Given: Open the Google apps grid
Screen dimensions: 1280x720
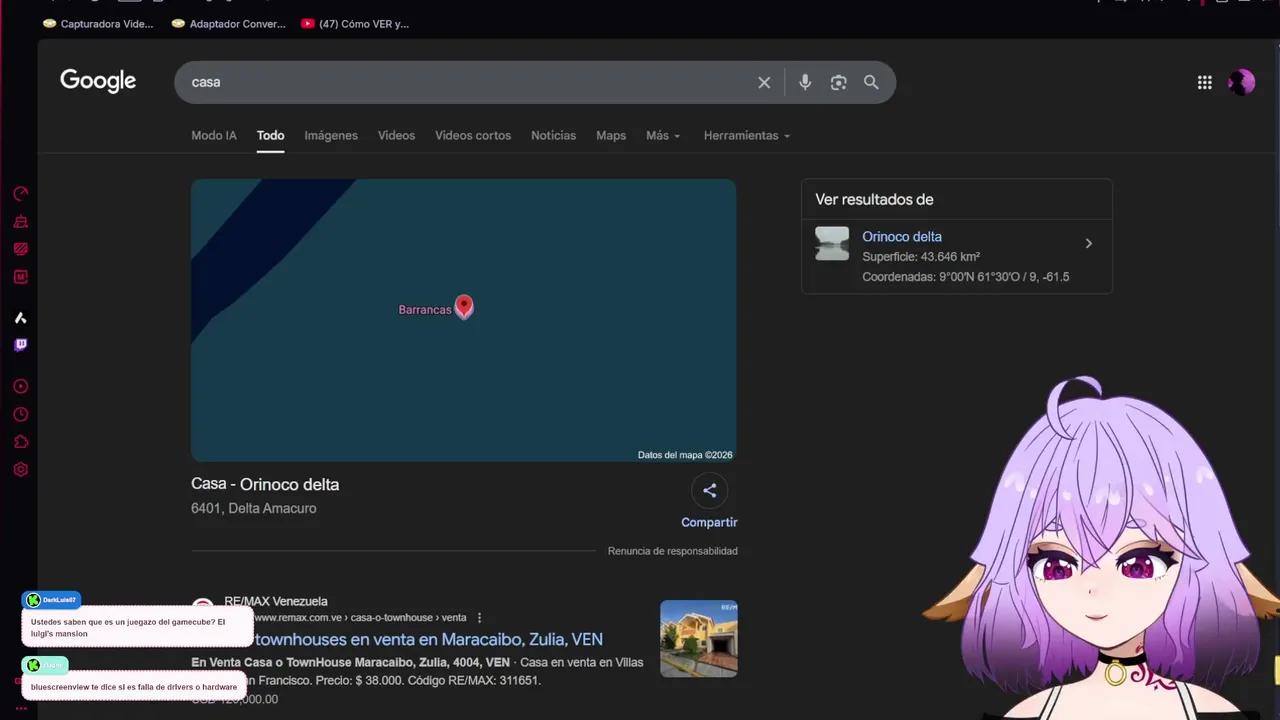Looking at the screenshot, I should pos(1204,83).
